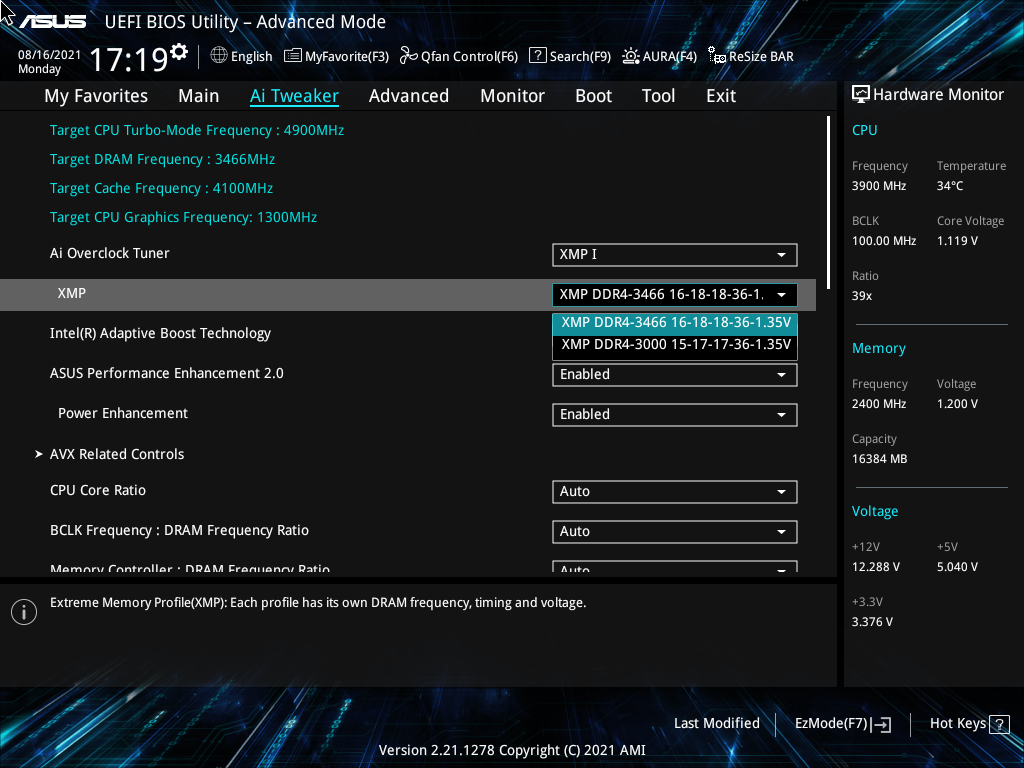This screenshot has width=1024, height=768.
Task: Click Target CPU Turbo-Mode Frequency text
Action: click(197, 131)
